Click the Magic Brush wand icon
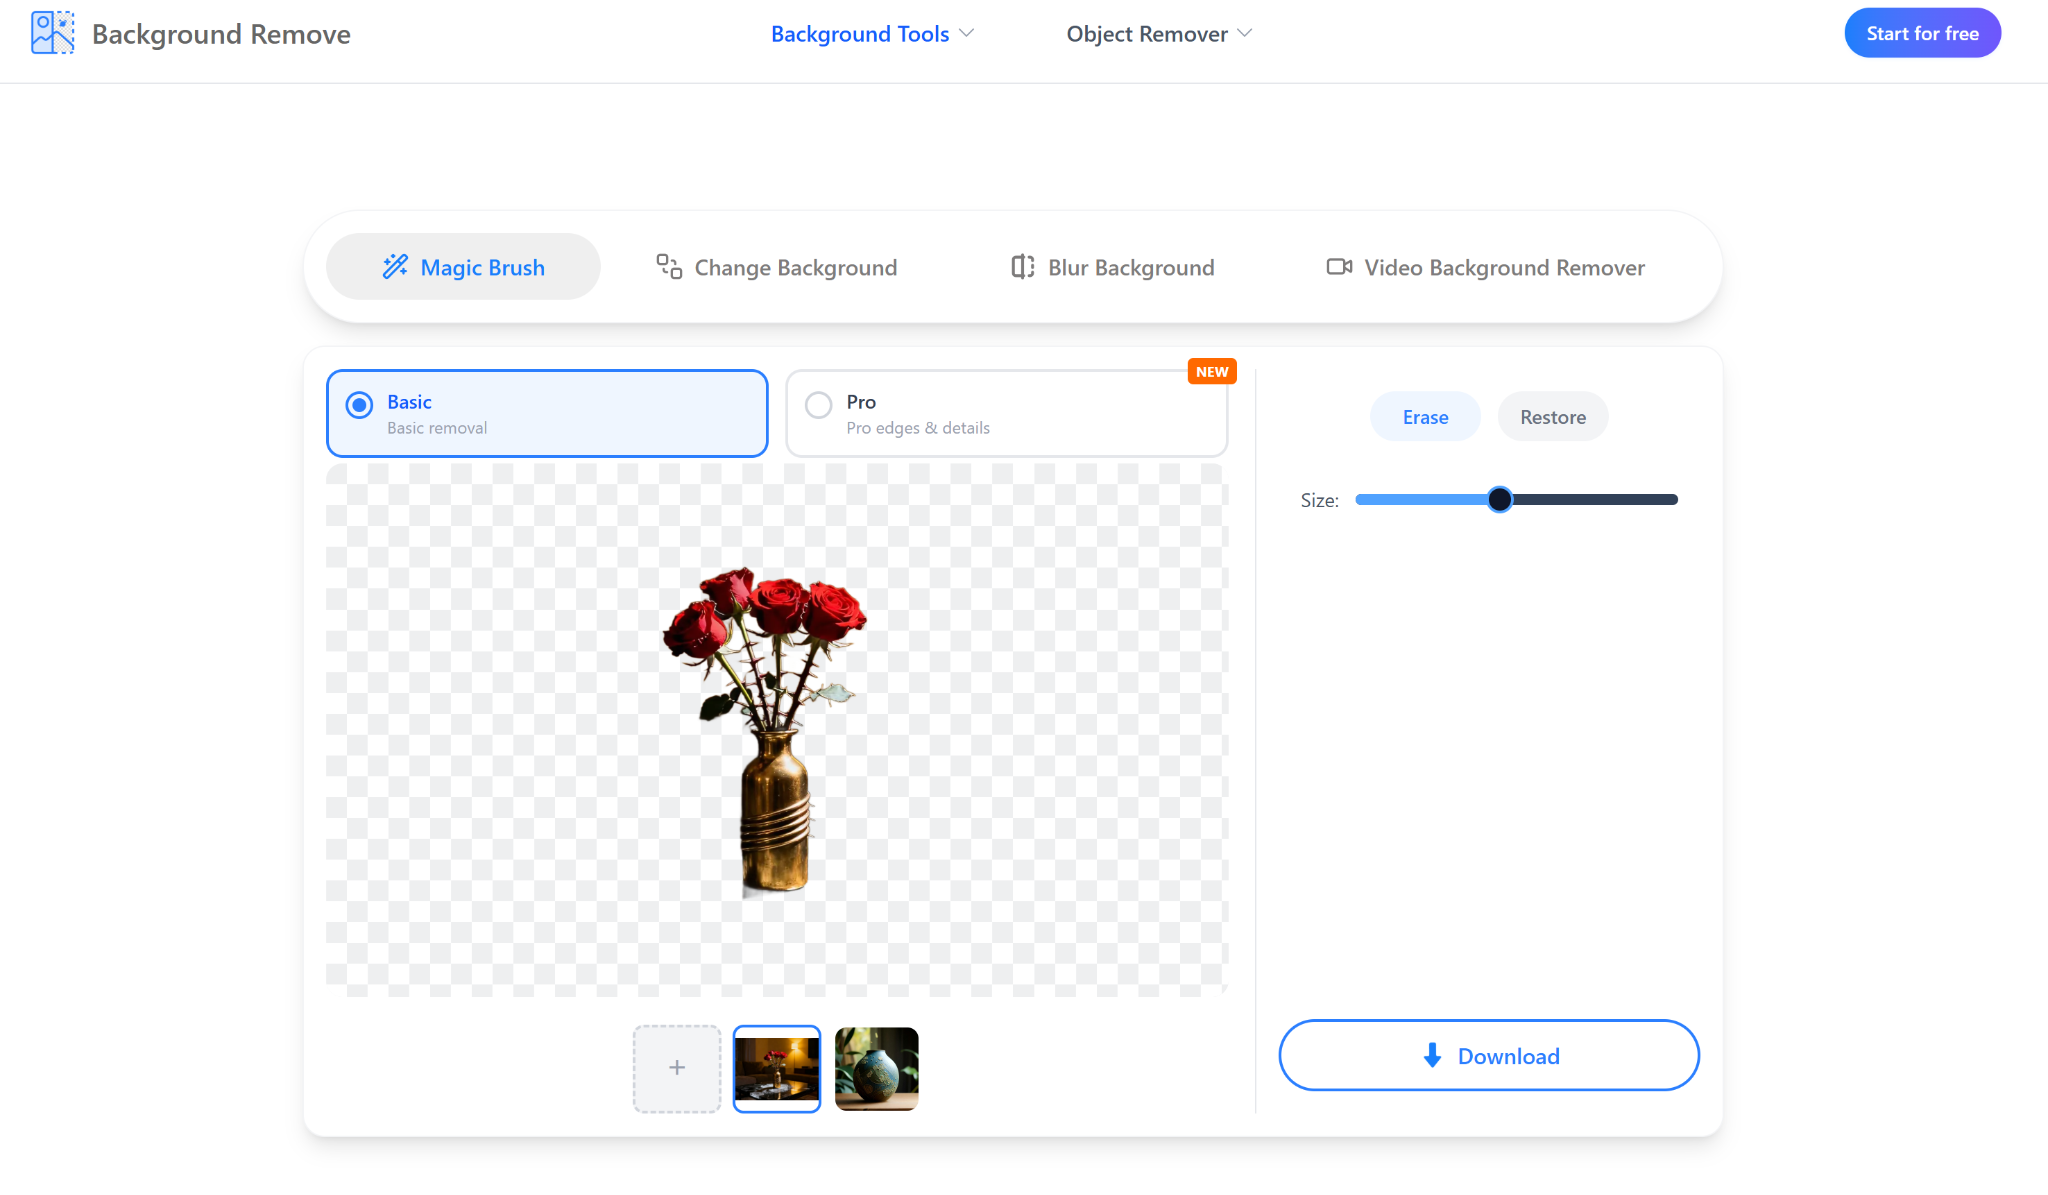 (x=395, y=266)
